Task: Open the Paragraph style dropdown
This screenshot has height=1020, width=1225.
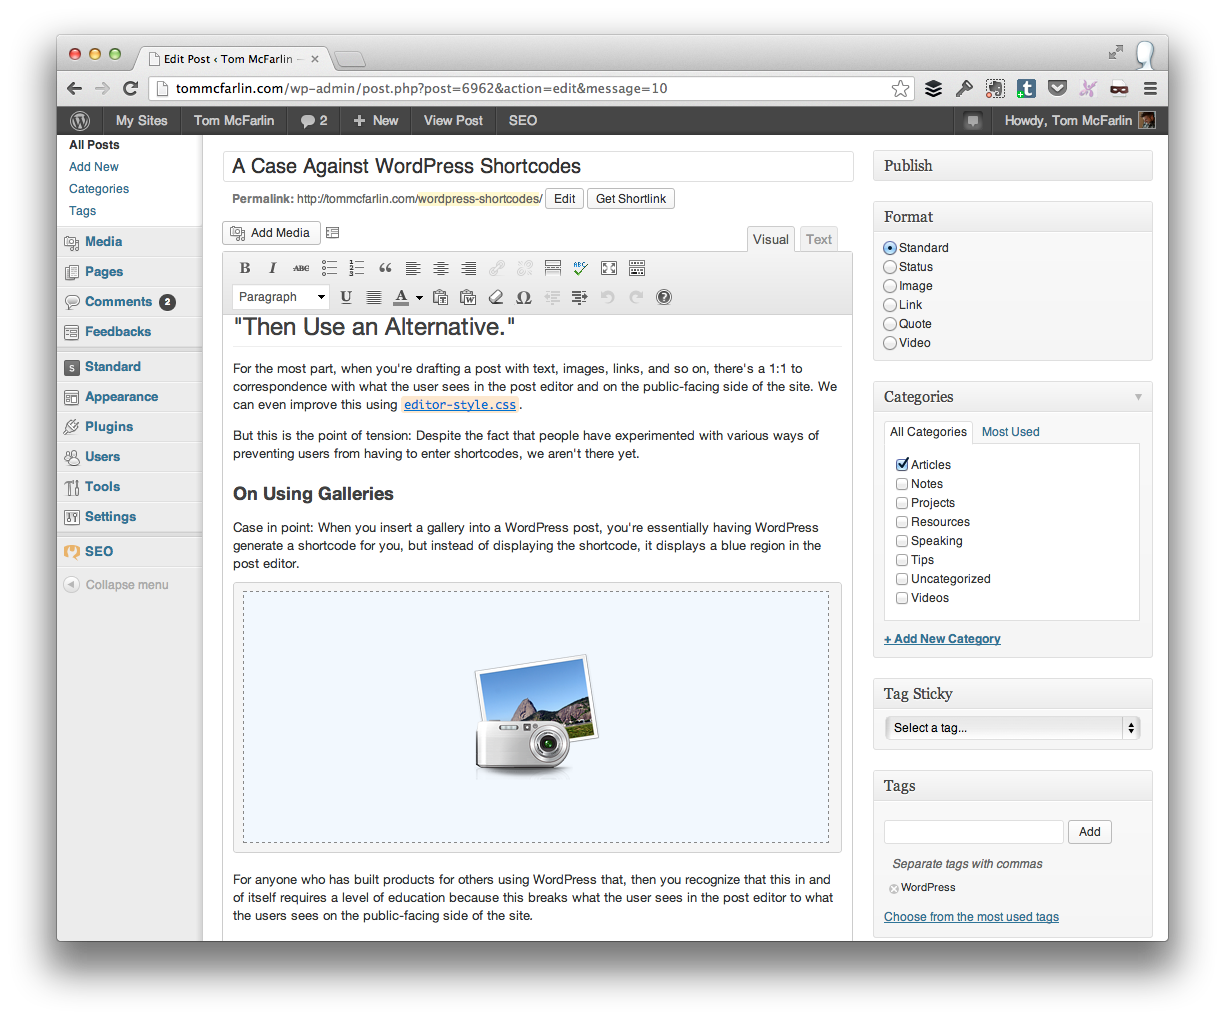Action: [x=280, y=297]
